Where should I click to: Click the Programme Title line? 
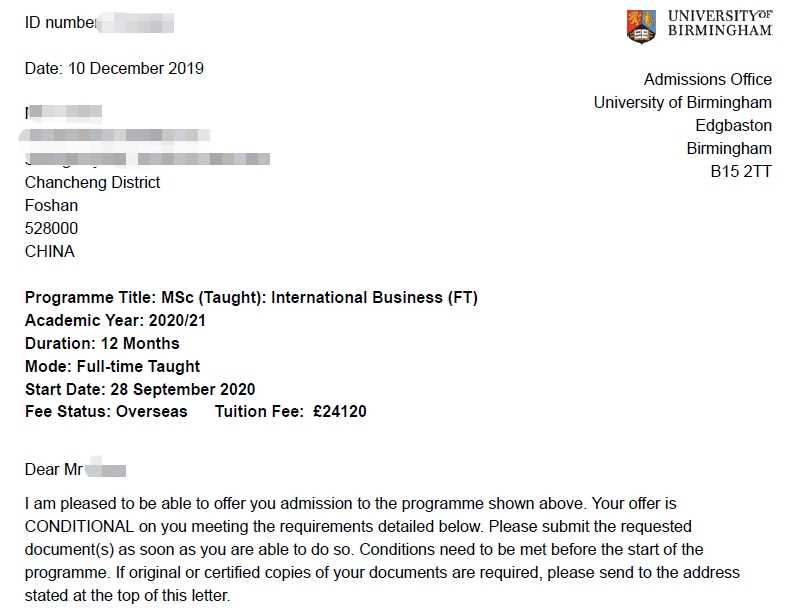(251, 298)
